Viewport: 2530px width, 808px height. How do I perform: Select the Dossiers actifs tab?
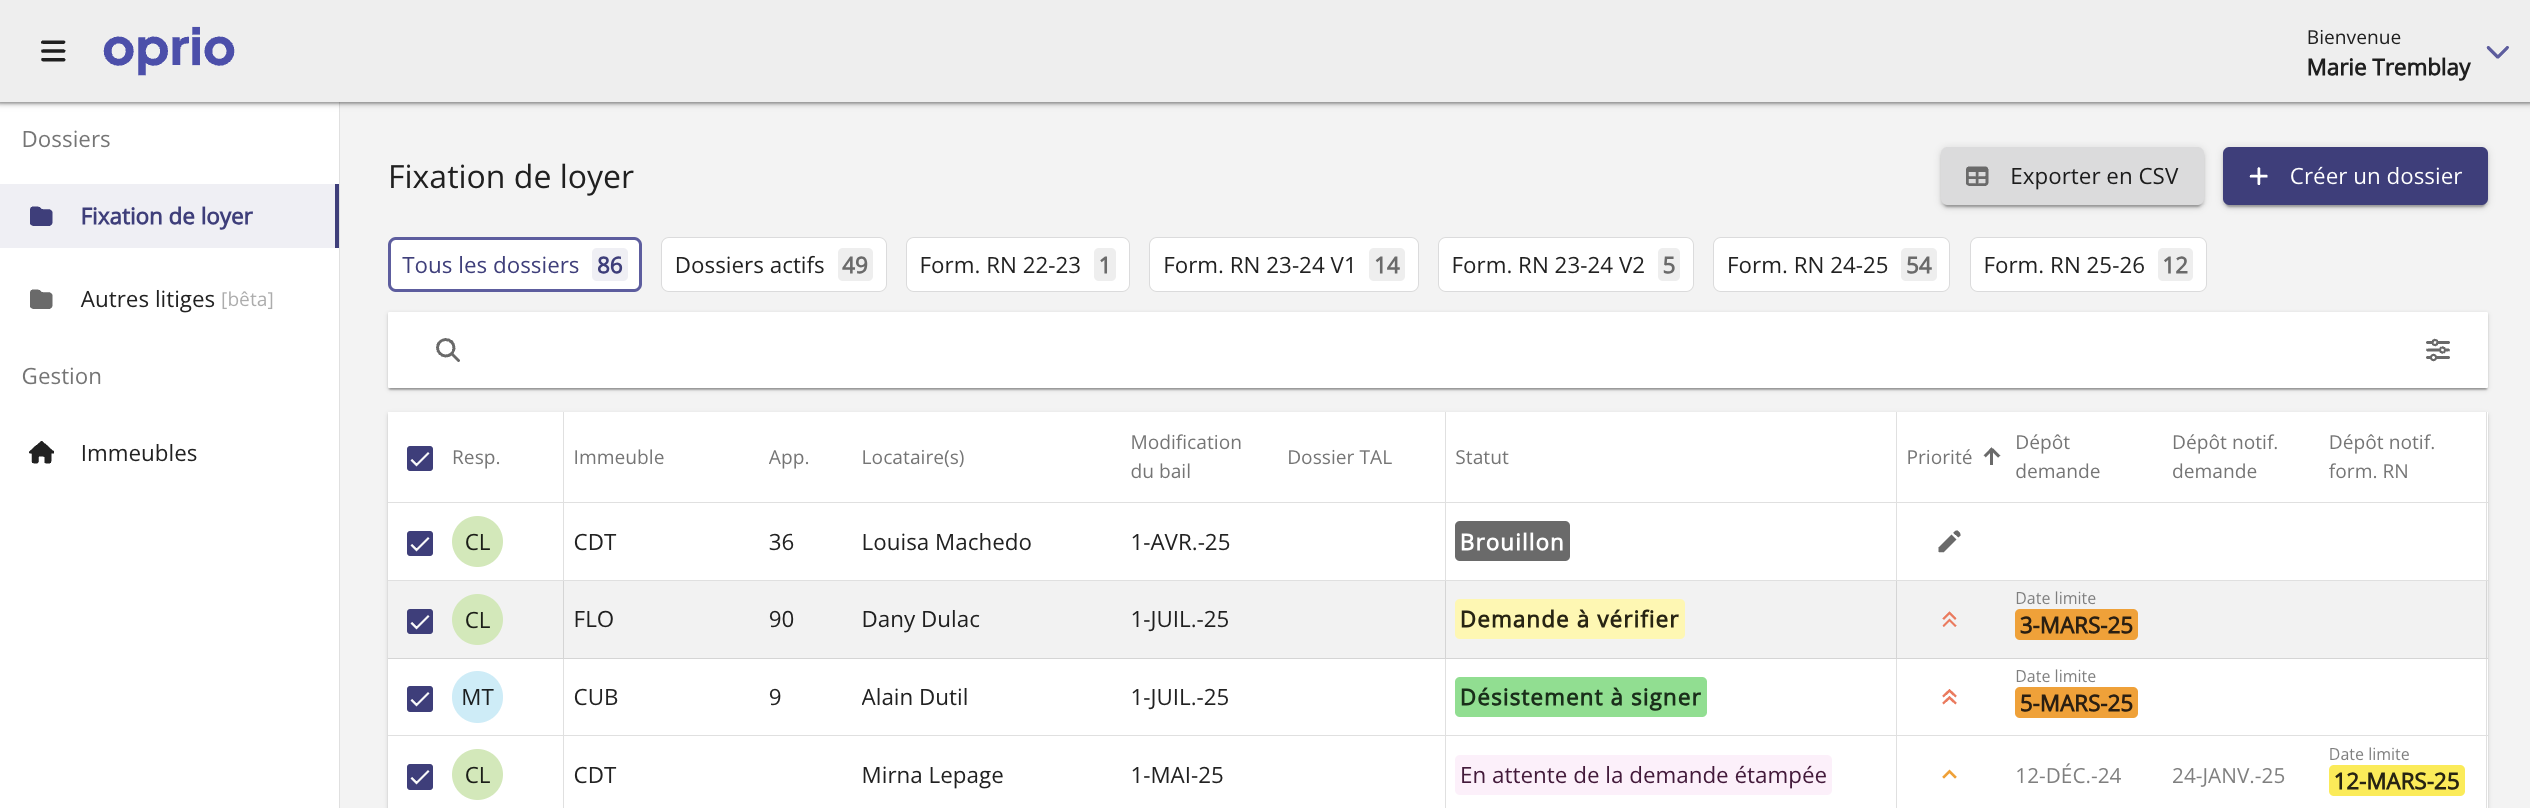773,265
